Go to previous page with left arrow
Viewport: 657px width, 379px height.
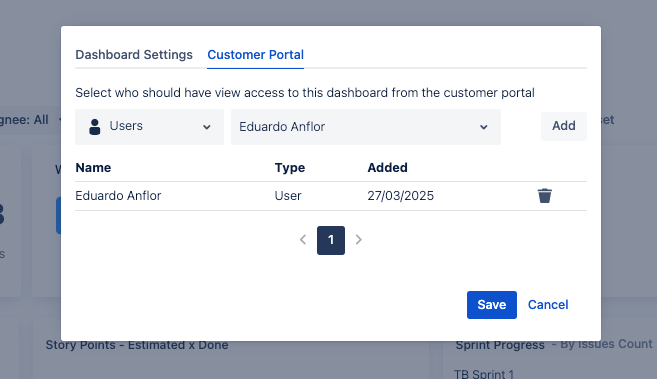coord(303,240)
